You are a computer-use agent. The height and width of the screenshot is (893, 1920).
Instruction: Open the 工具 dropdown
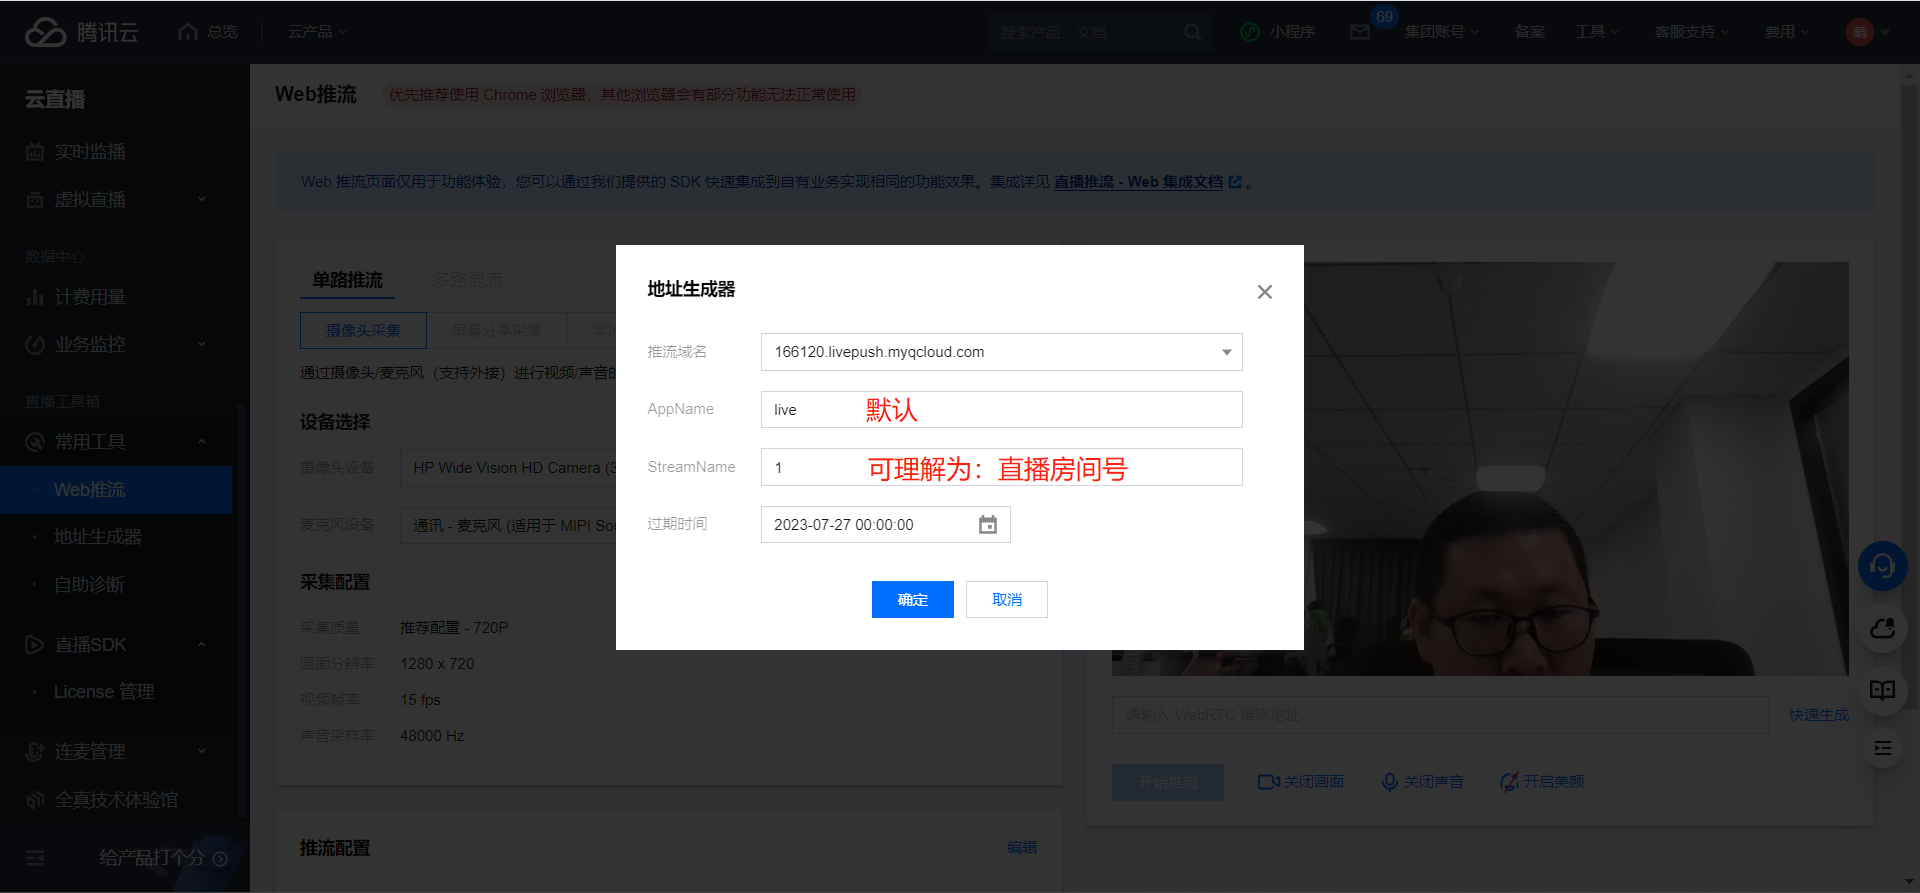coord(1597,32)
